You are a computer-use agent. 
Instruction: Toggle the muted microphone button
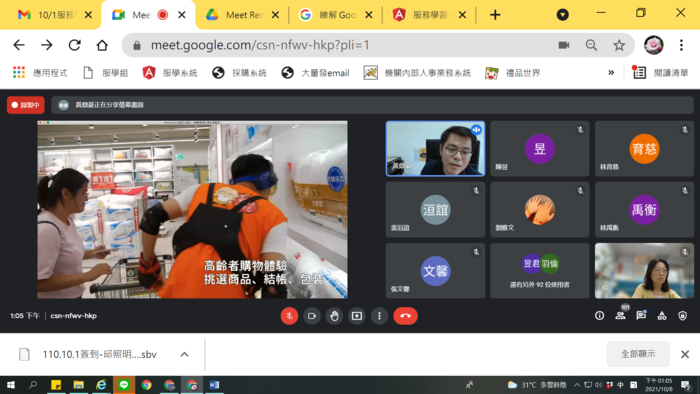click(289, 316)
